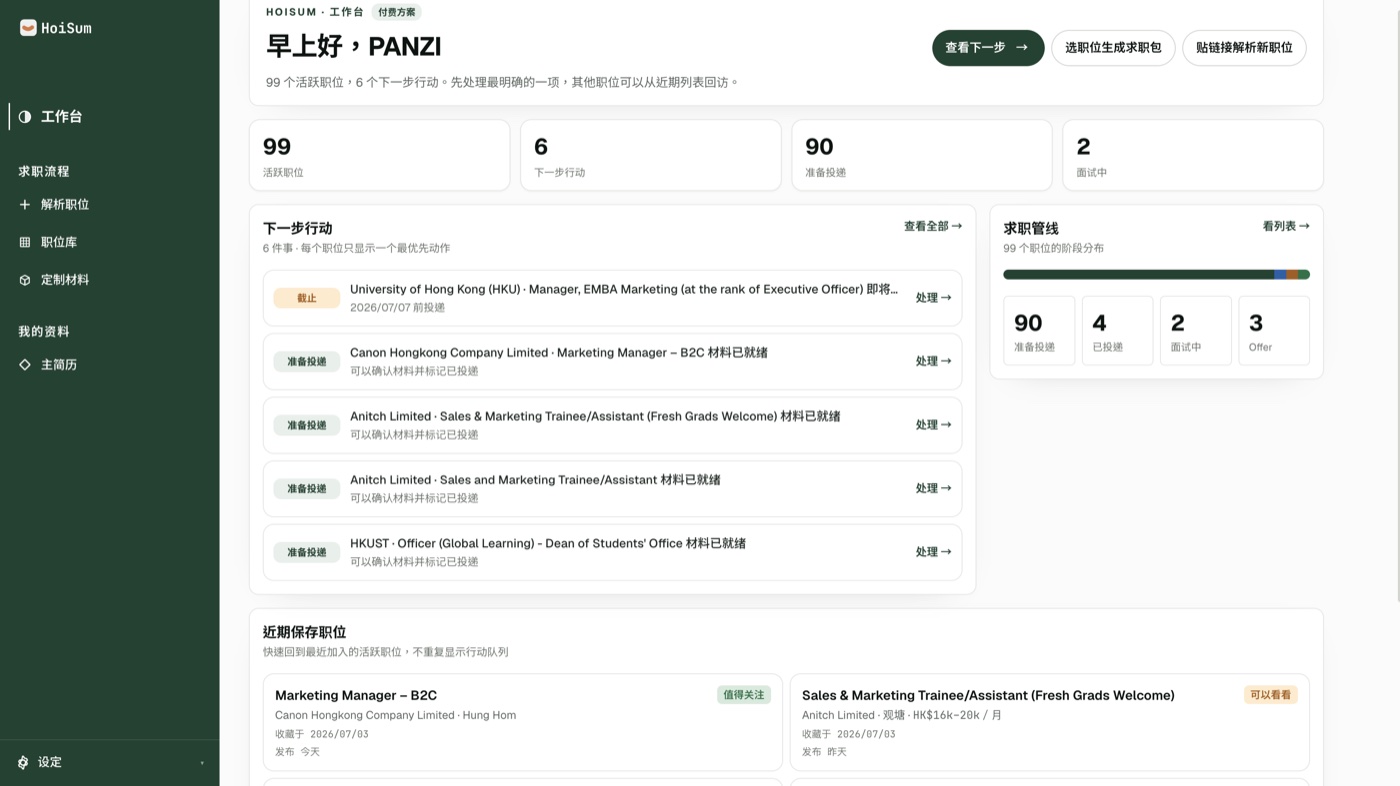The height and width of the screenshot is (786, 1400).
Task: Click the 值得关注 tag
Action: [743, 695]
